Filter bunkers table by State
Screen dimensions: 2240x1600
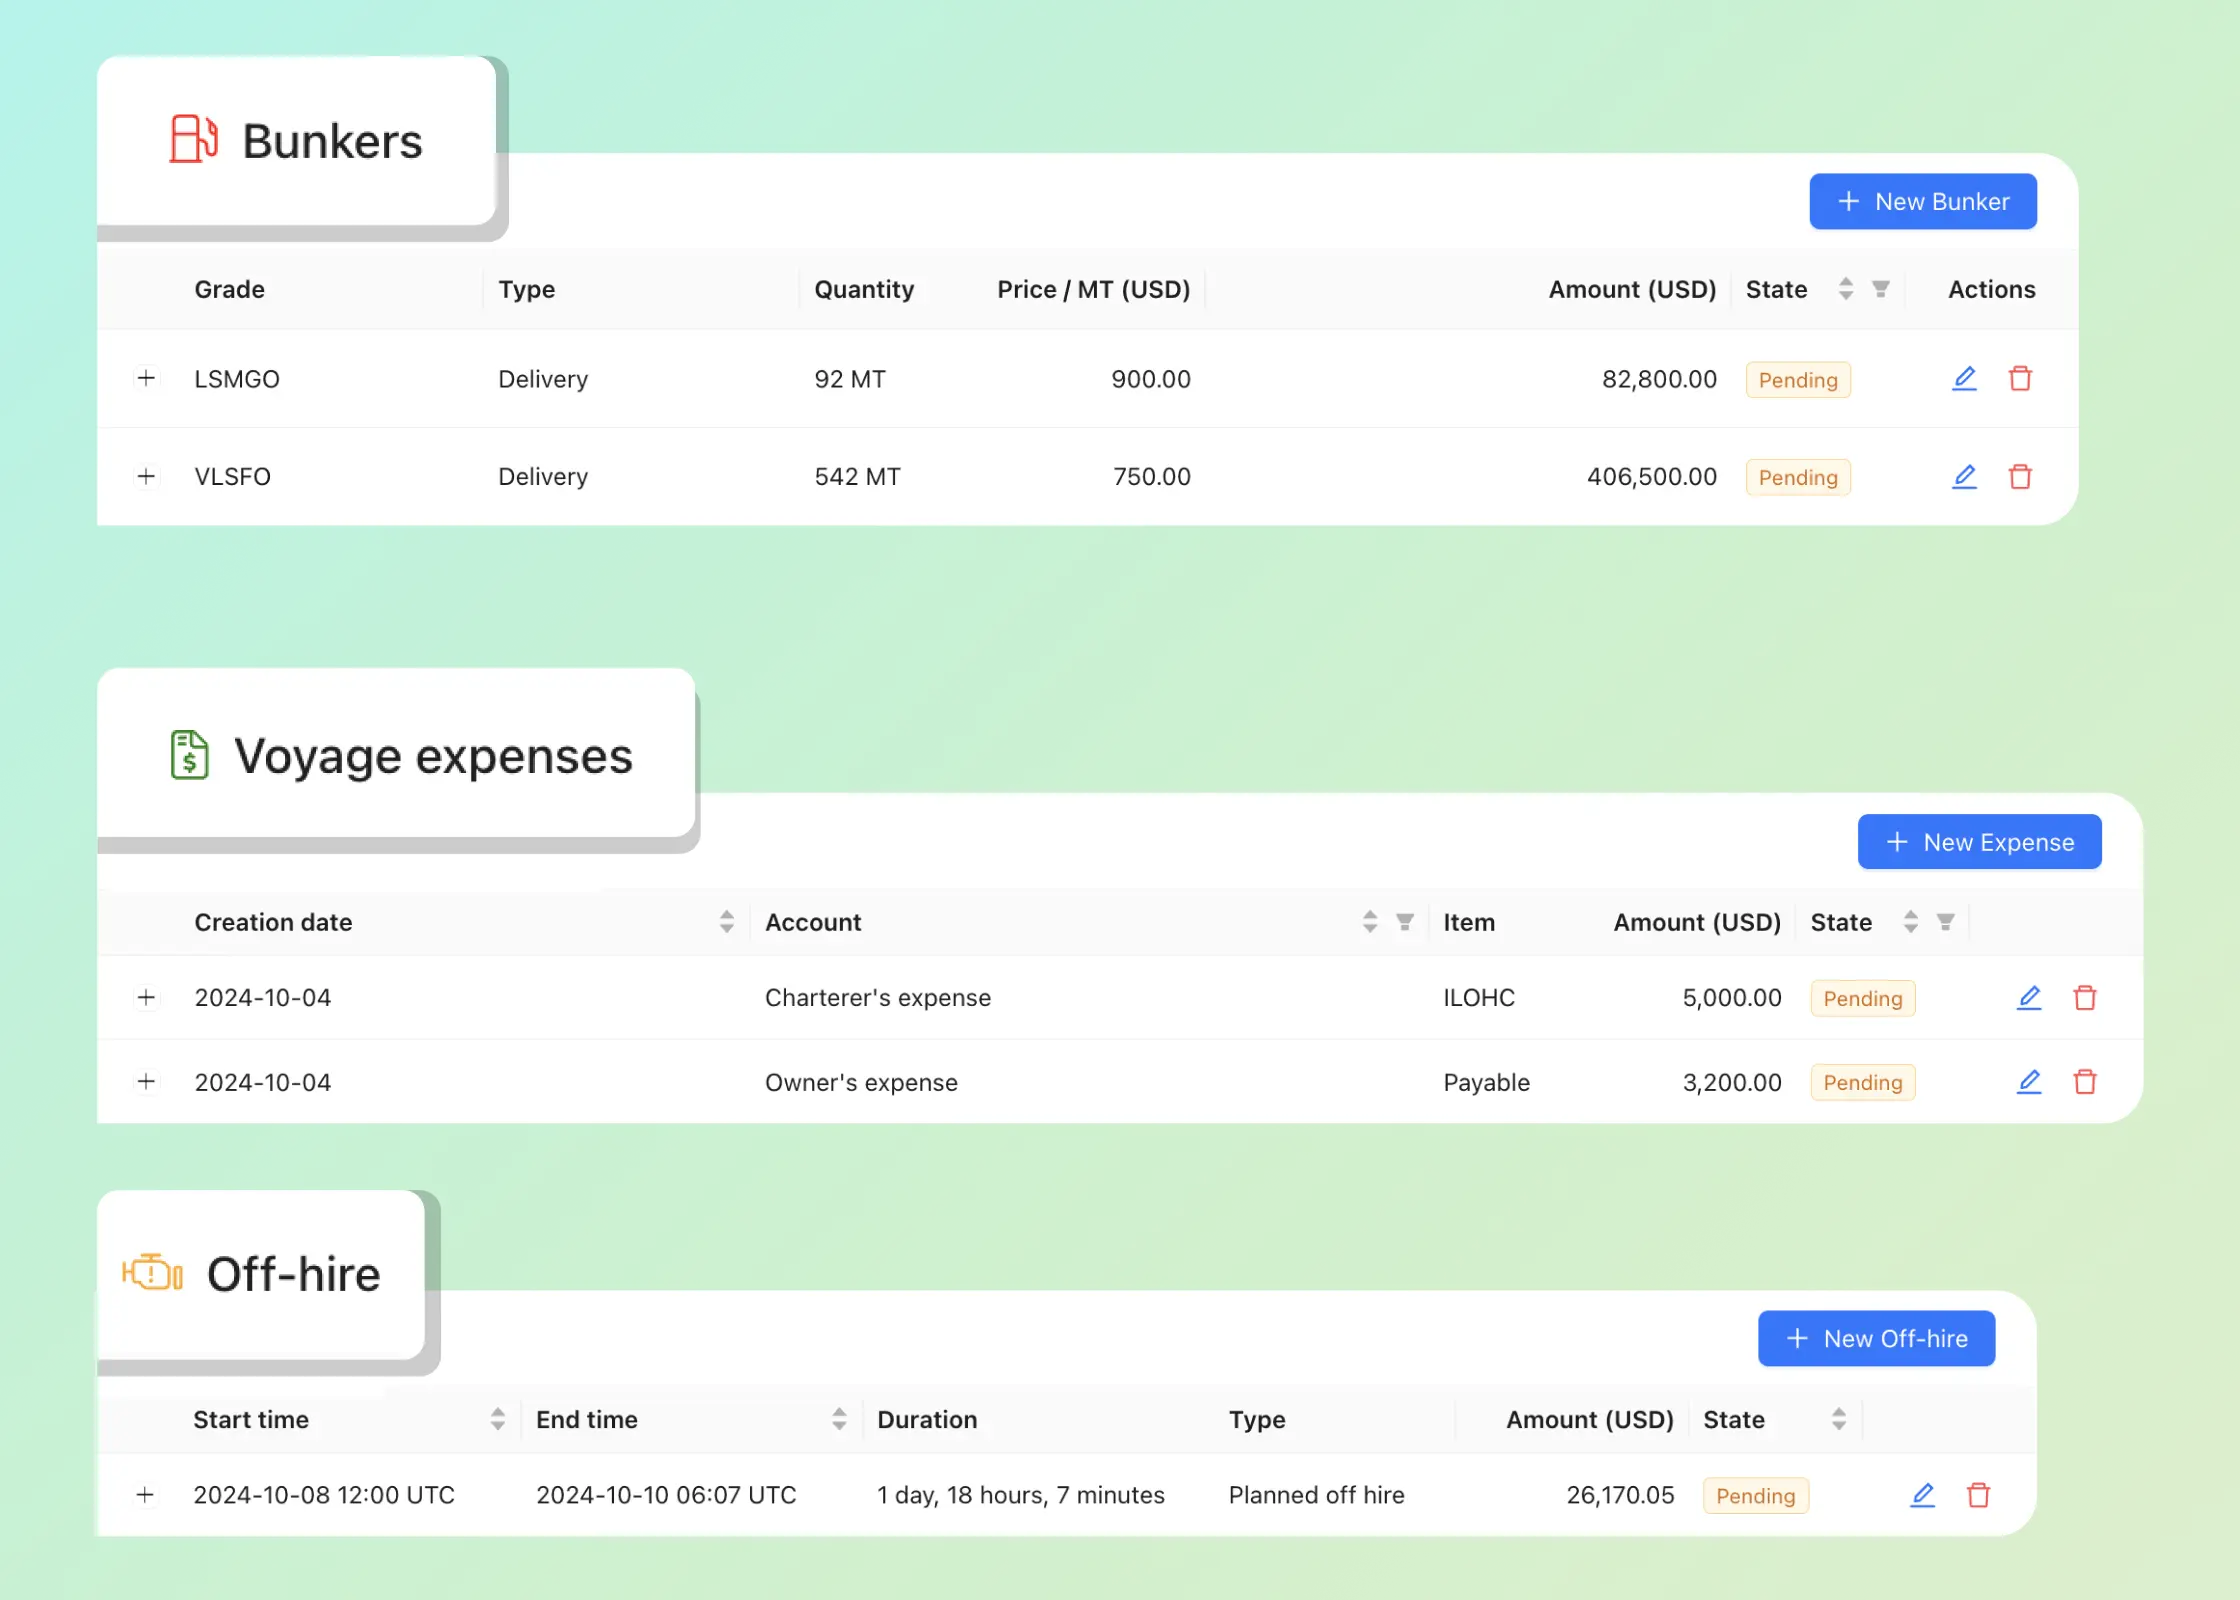[x=1880, y=289]
